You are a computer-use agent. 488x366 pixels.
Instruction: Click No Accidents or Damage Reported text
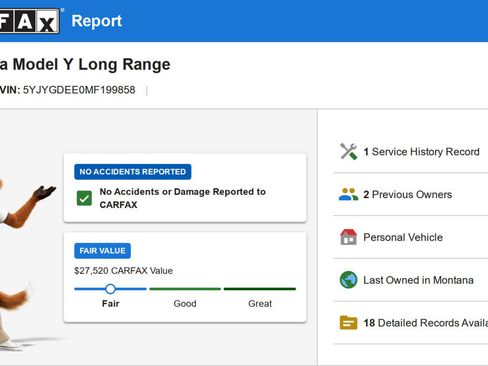pyautogui.click(x=183, y=198)
